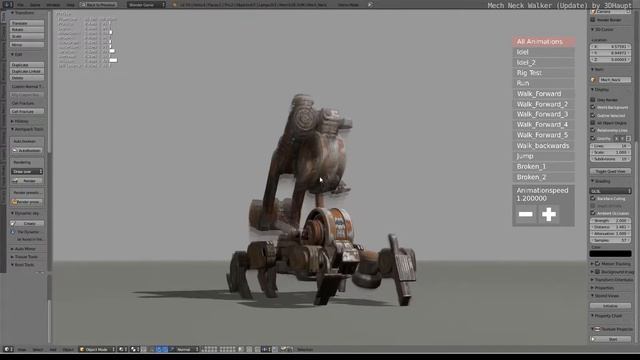Click the grid Lines value field
640x360 pixels.
(x=611, y=146)
